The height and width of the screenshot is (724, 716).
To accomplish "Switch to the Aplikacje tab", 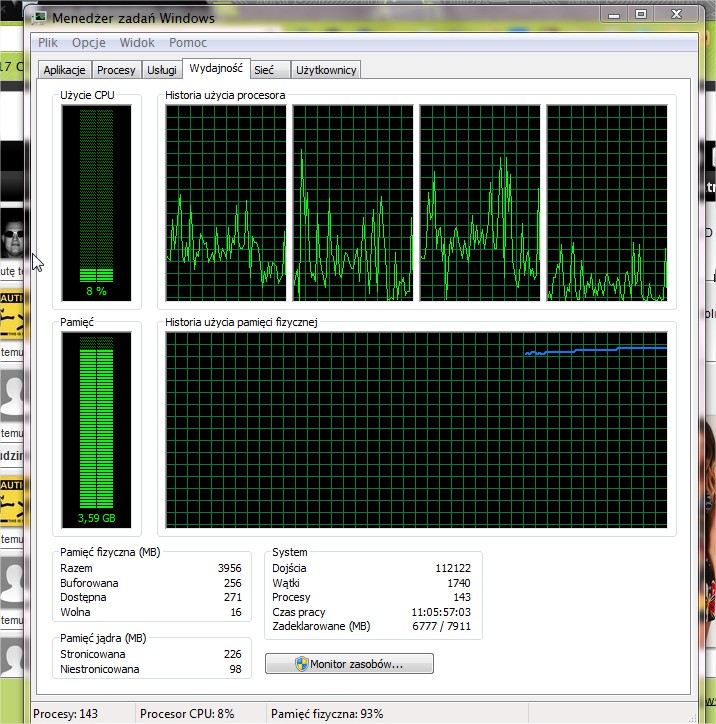I will coord(64,70).
